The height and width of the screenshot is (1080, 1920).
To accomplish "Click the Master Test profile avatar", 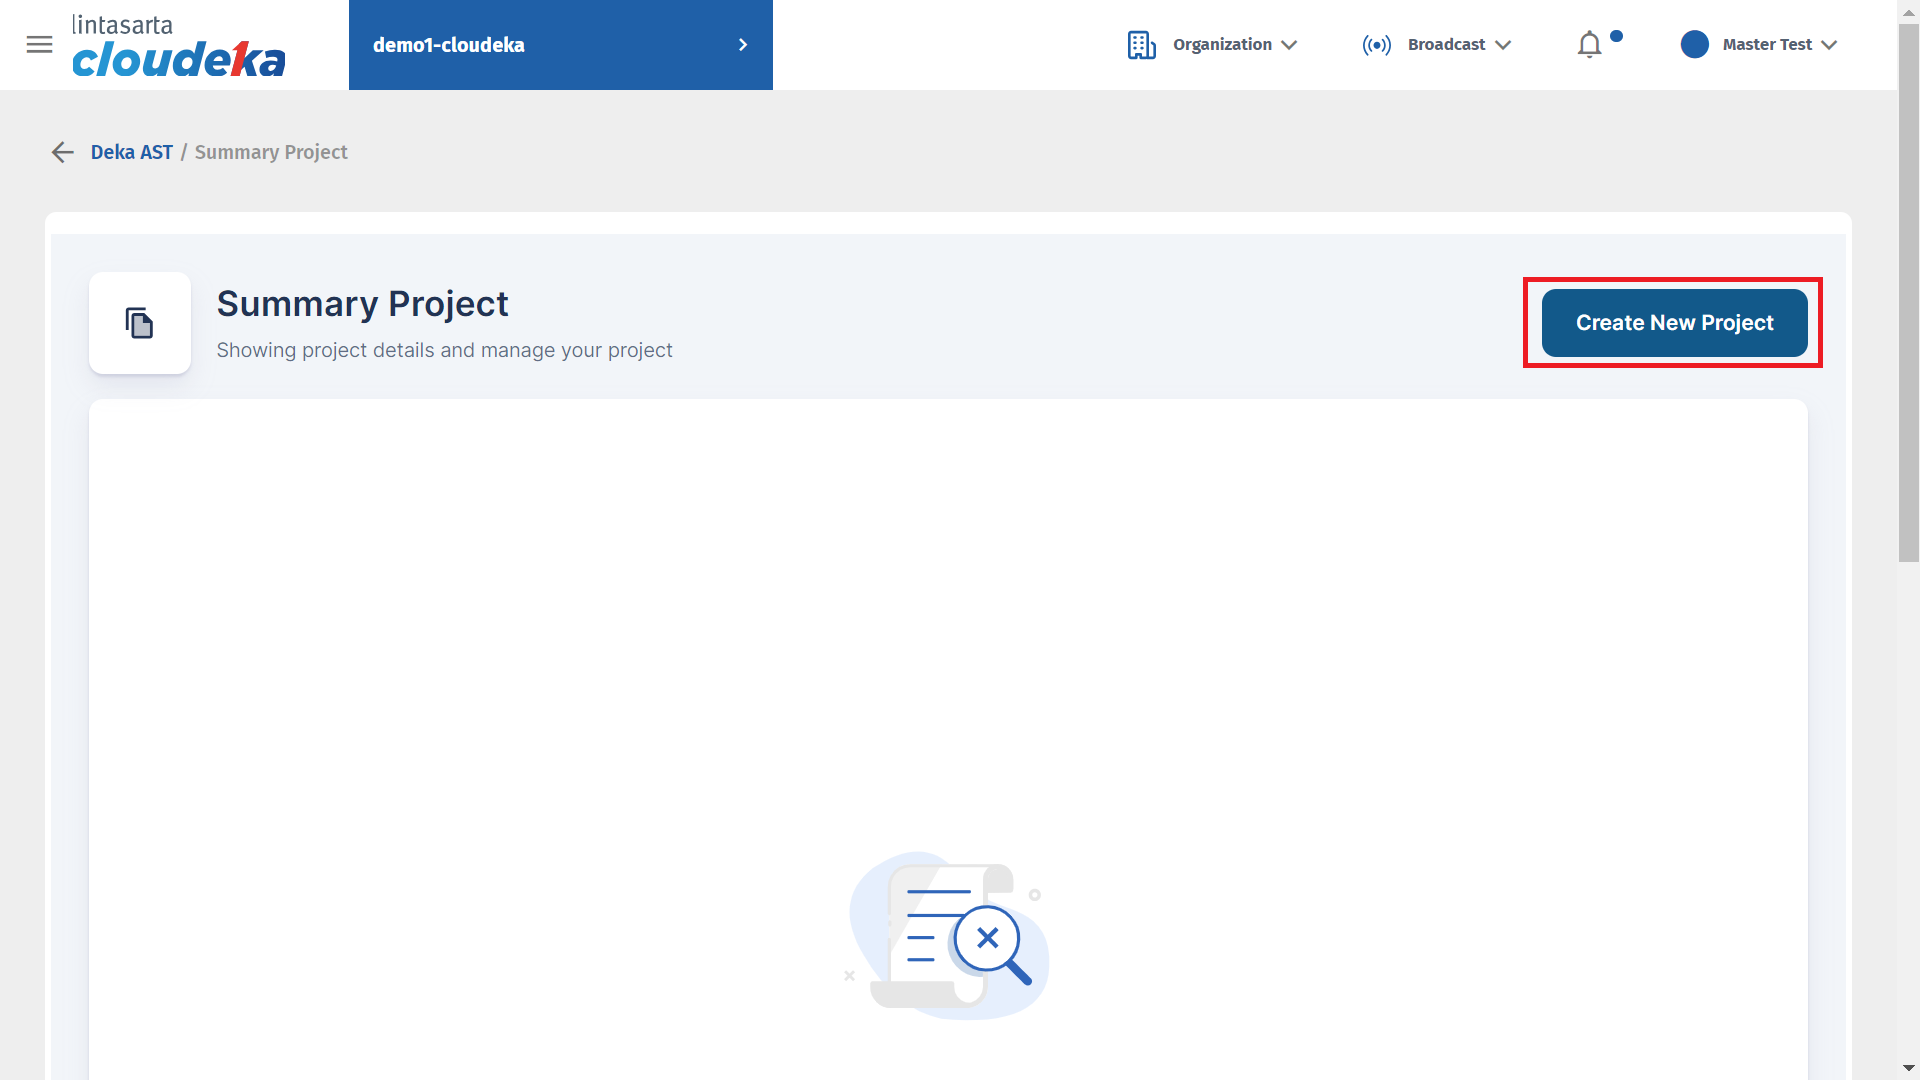I will 1694,45.
